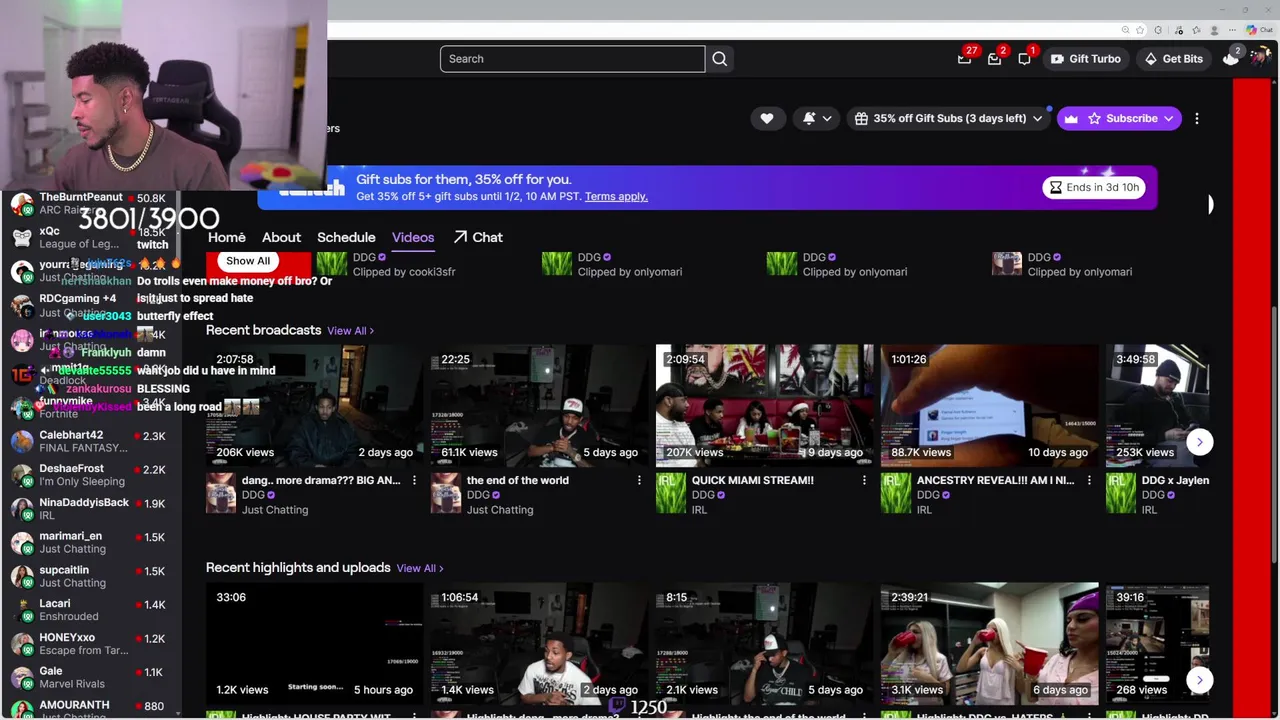Play the 2:07:58 broadcast thumbnail
Viewport: 1280px width, 720px height.
[x=315, y=406]
